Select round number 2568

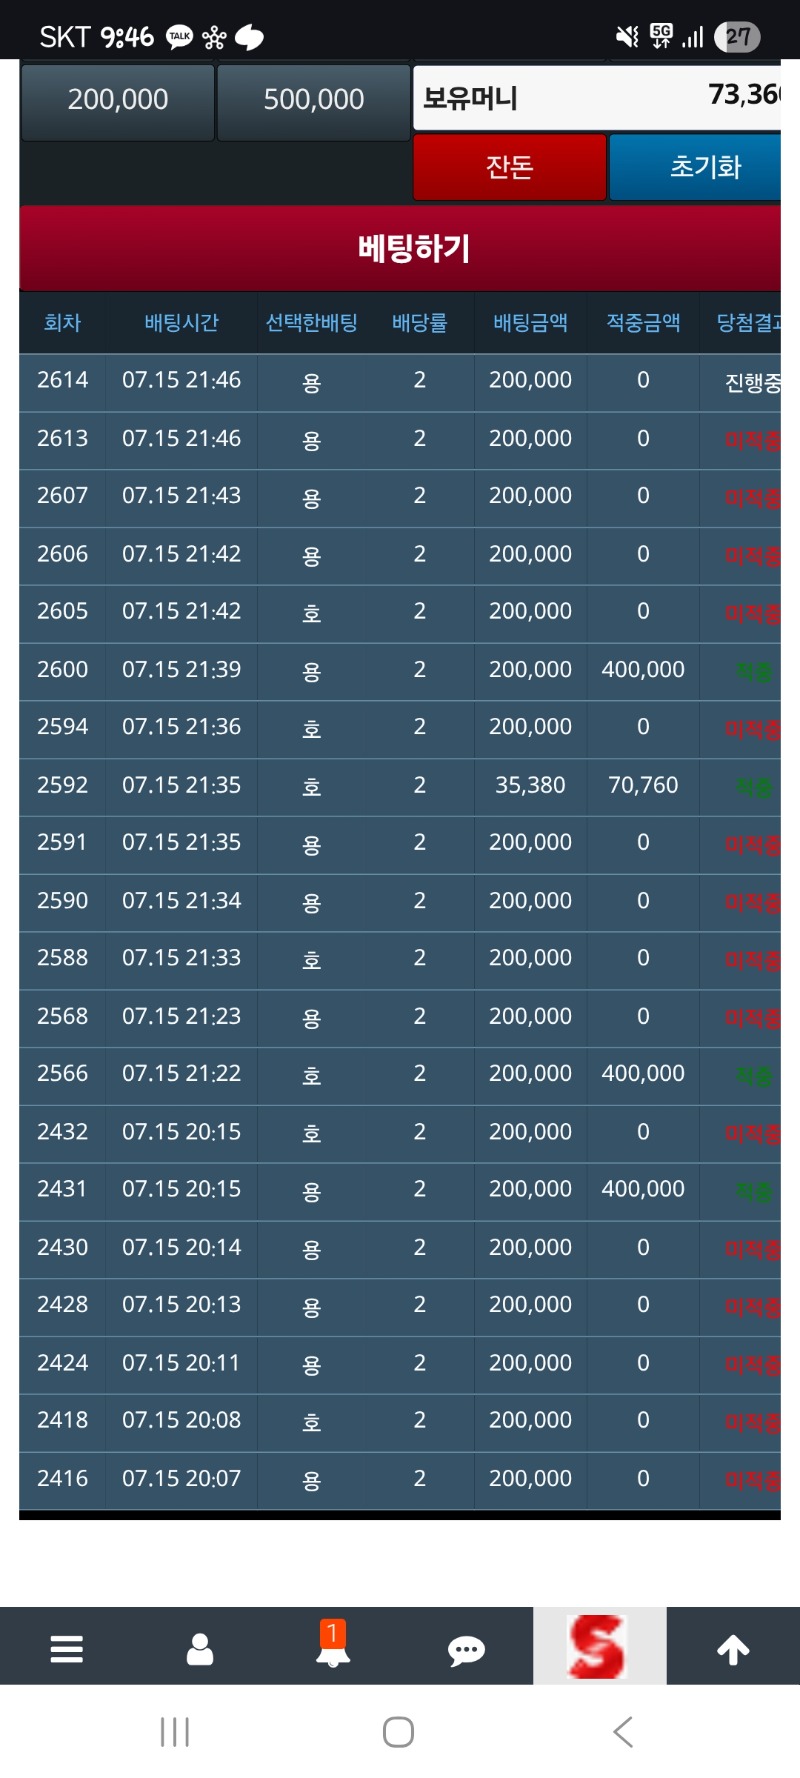62,1015
